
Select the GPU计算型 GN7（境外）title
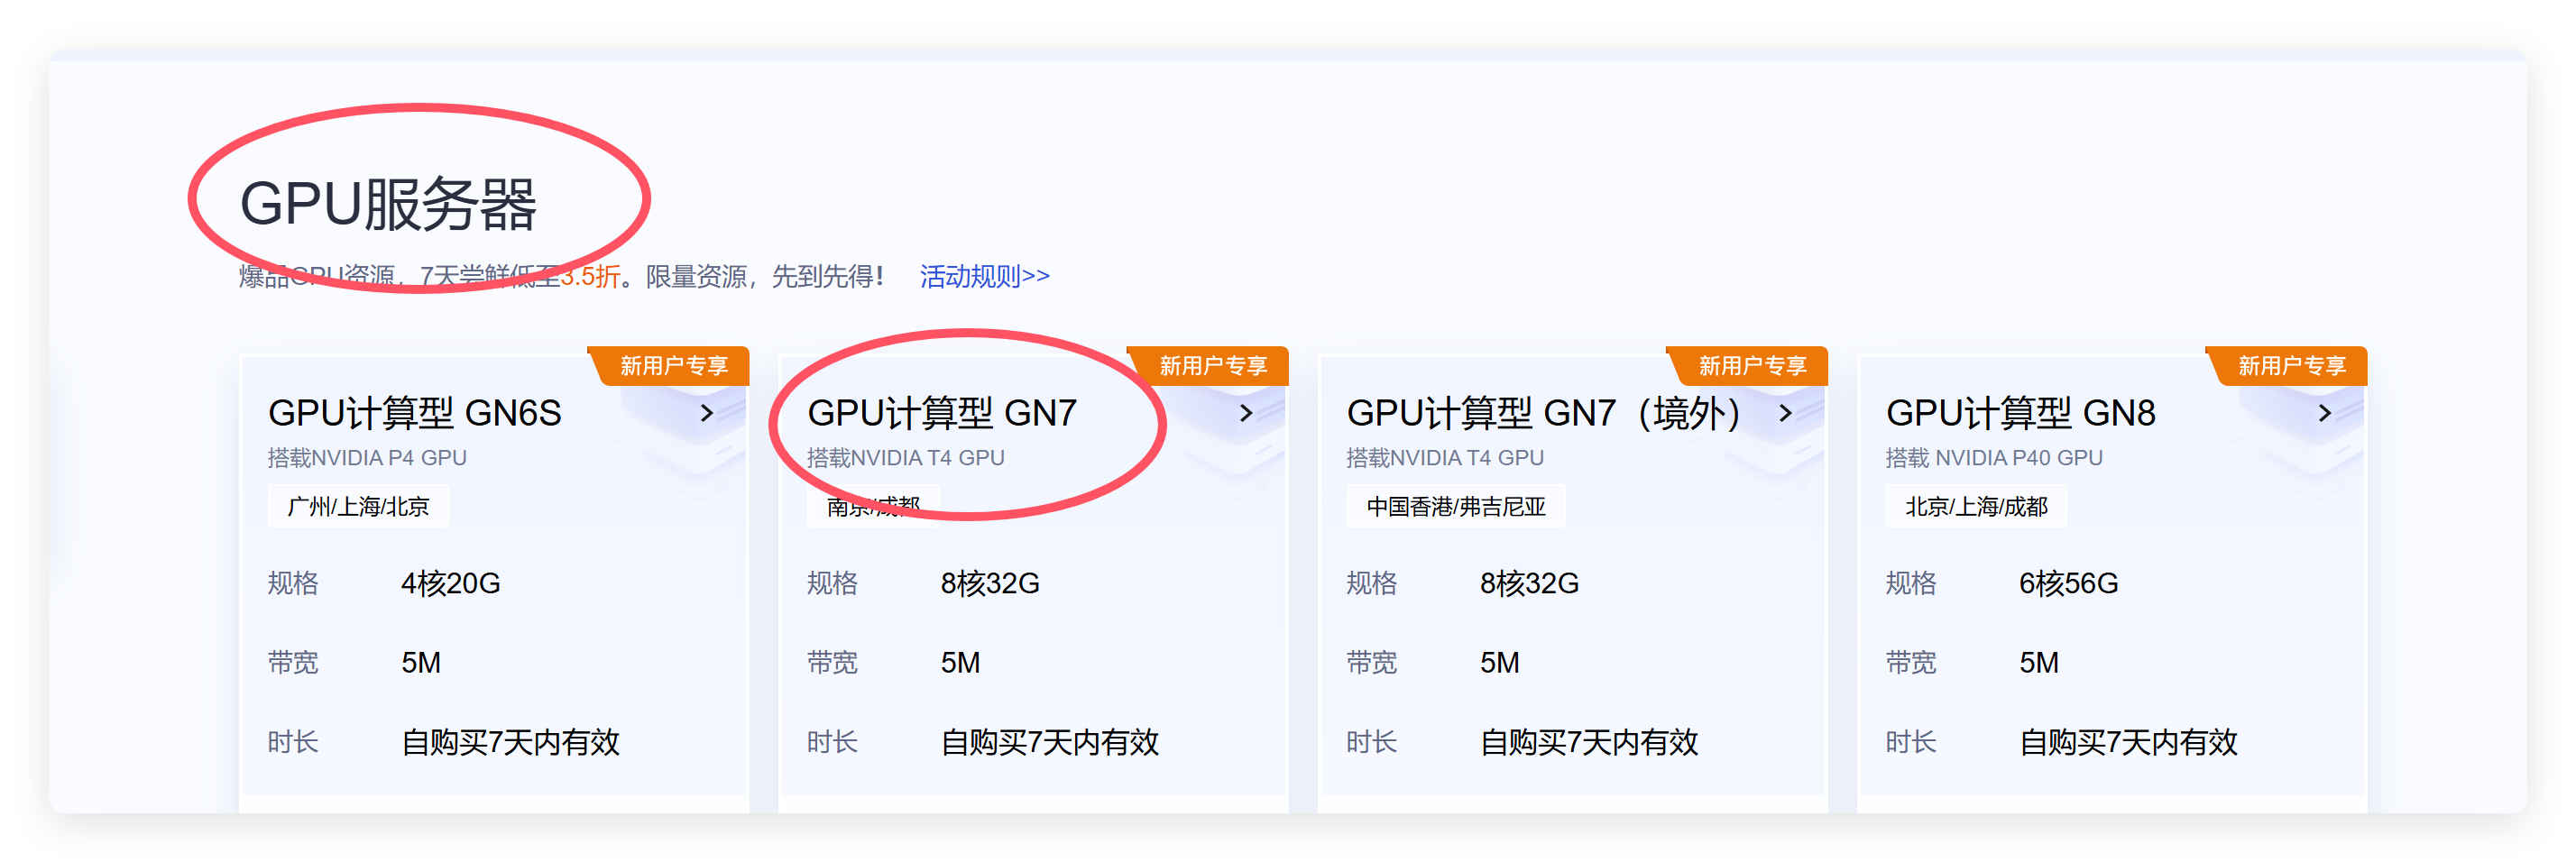(x=1544, y=413)
